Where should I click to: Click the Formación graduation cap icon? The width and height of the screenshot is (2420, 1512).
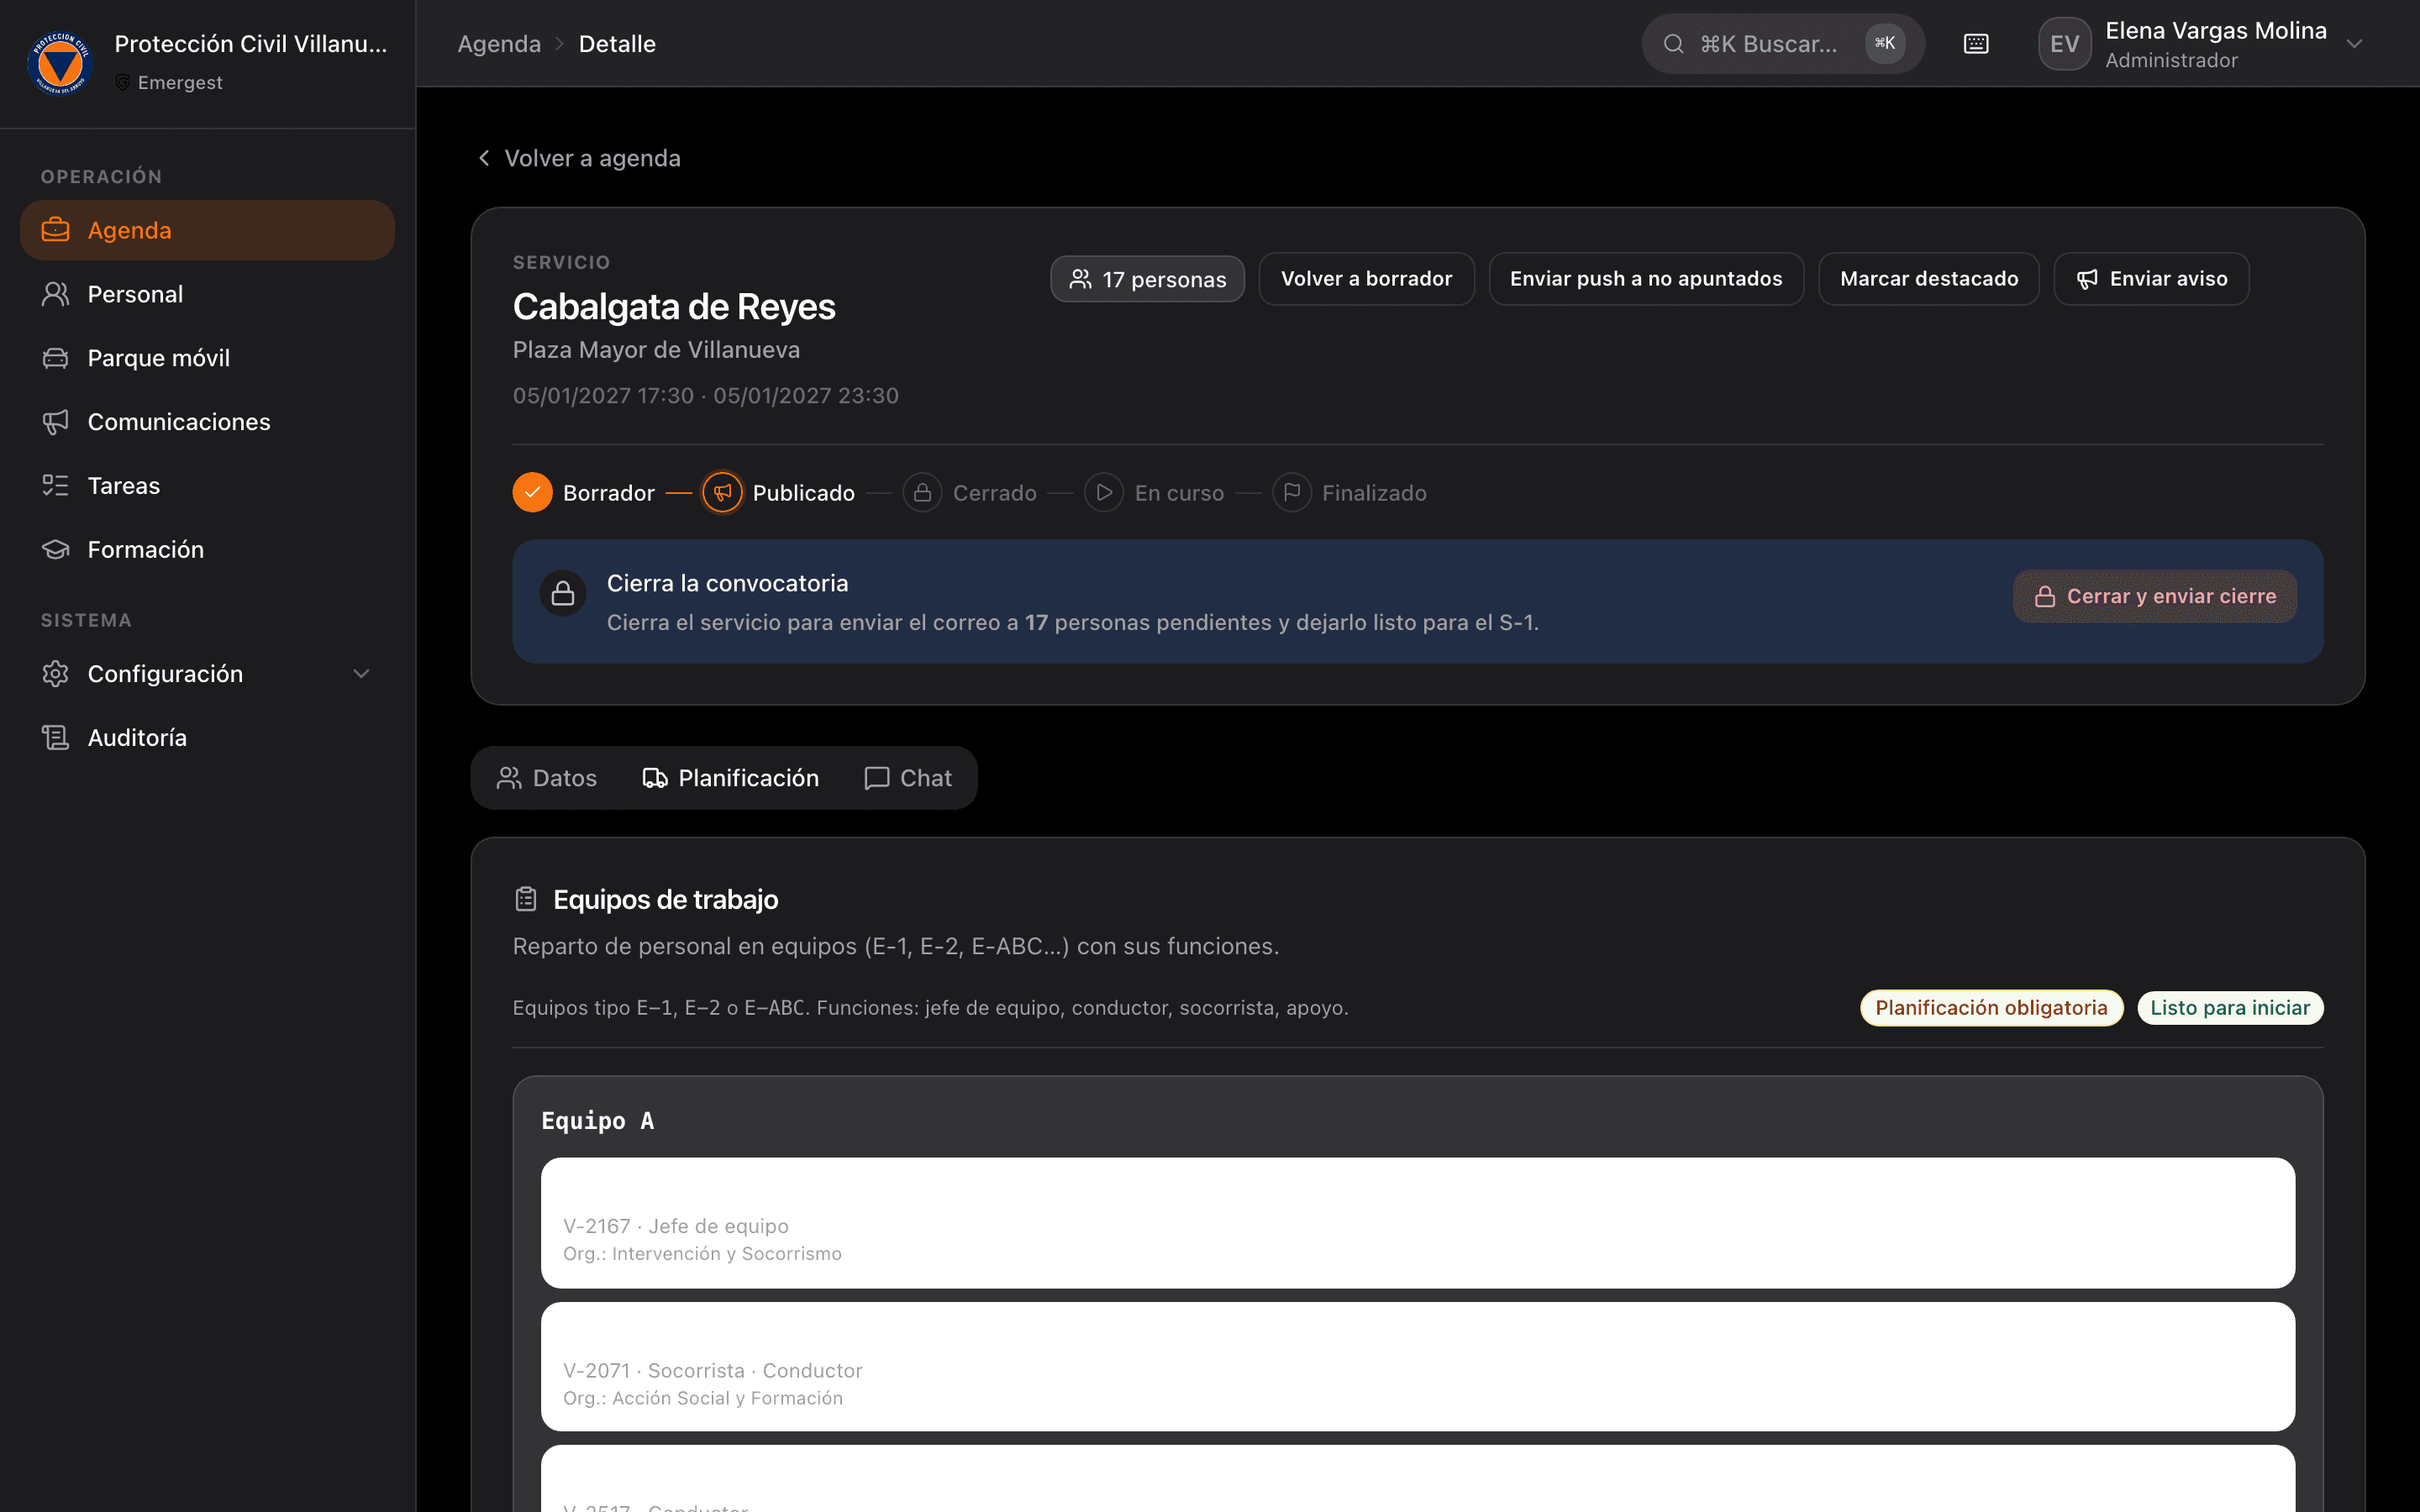tap(55, 550)
